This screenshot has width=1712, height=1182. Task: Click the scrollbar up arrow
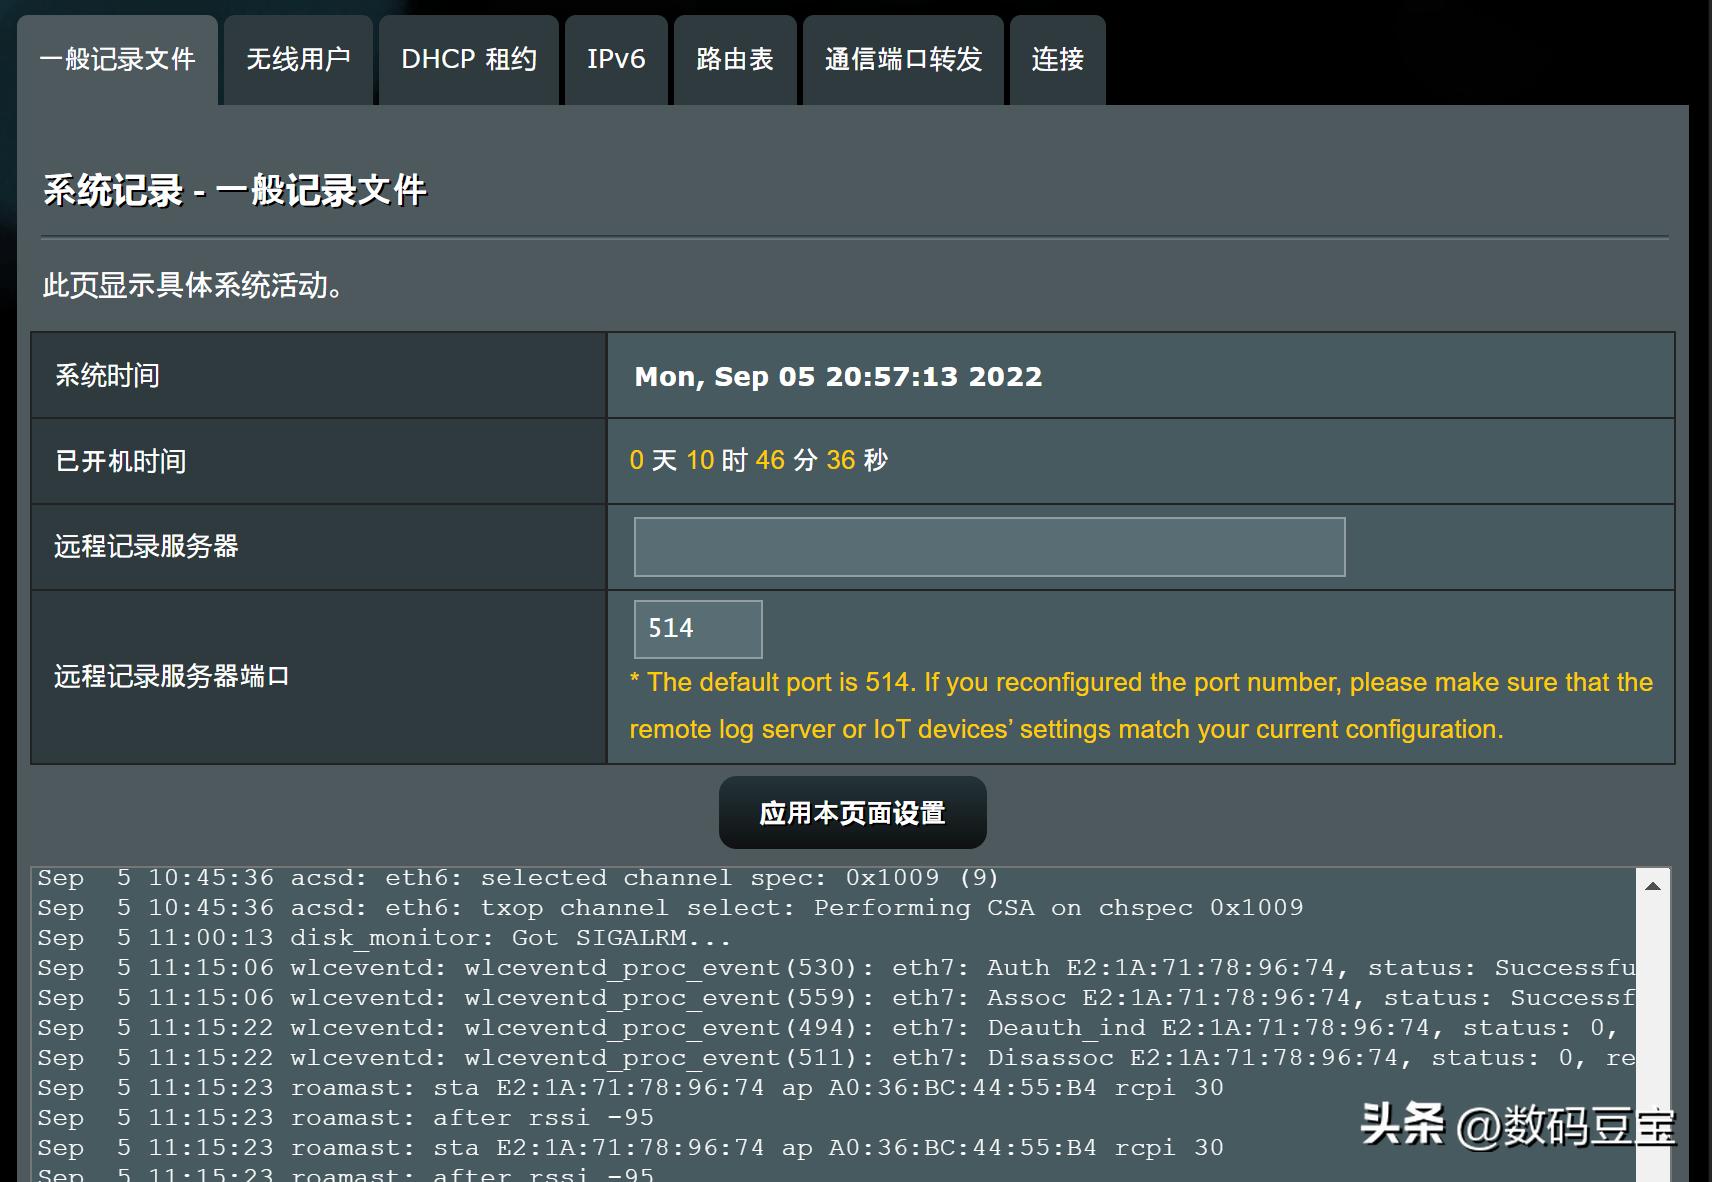click(x=1655, y=884)
